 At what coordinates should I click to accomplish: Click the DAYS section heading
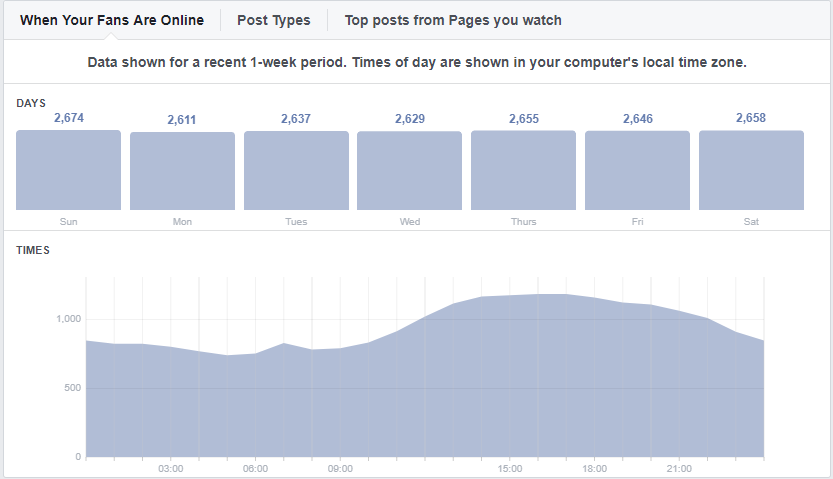tap(31, 103)
